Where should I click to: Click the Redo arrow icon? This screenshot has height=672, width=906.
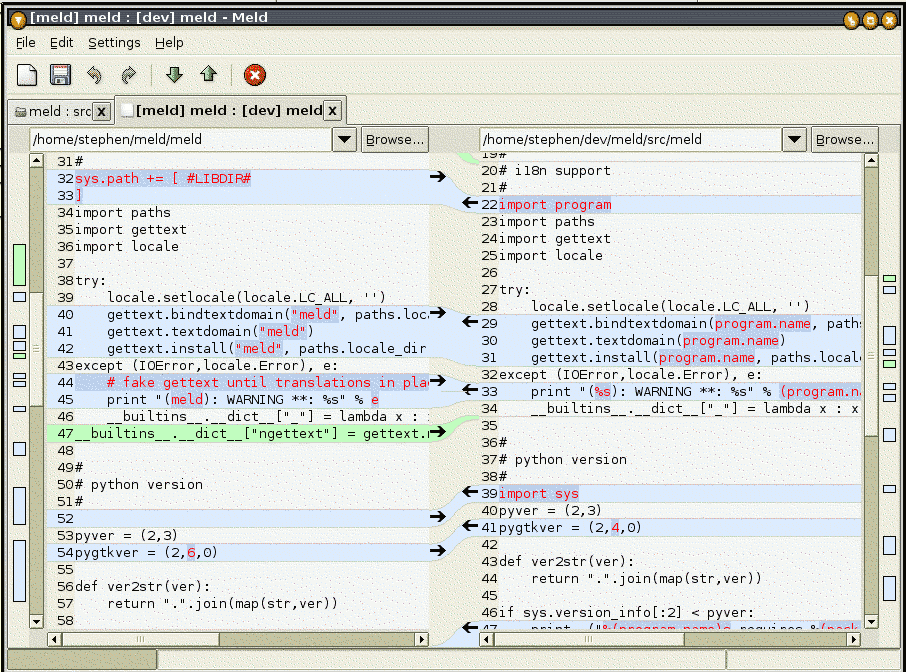[128, 75]
